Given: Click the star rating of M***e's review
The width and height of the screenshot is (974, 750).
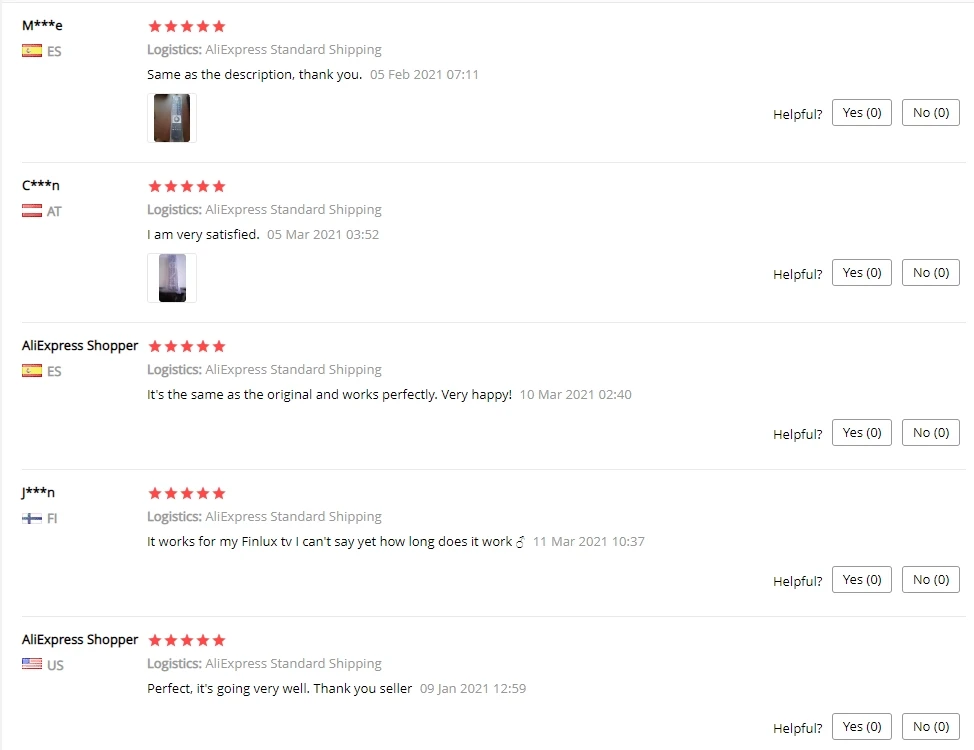Looking at the screenshot, I should point(186,26).
